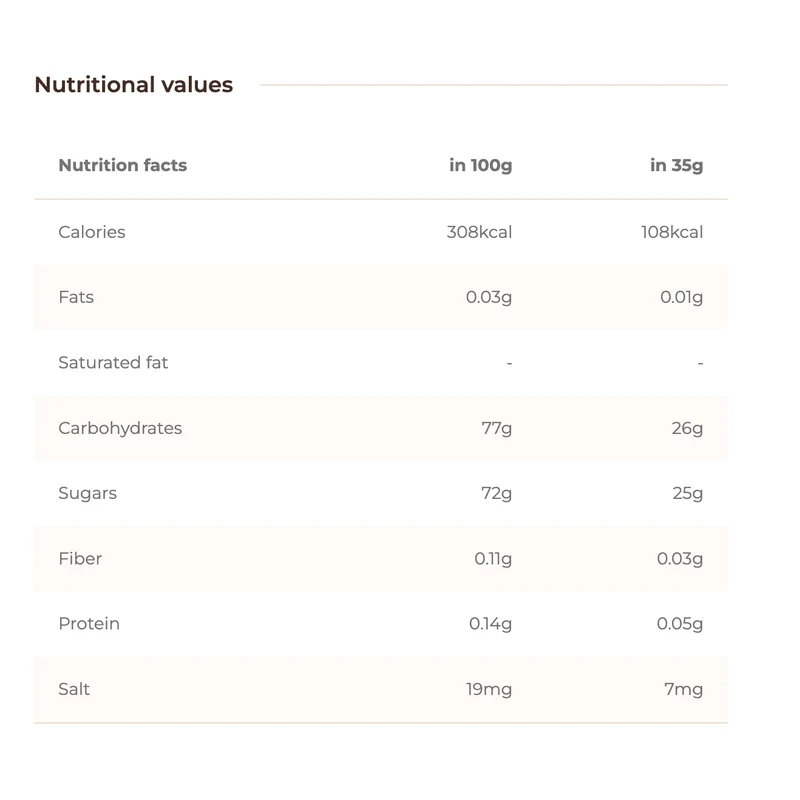The image size is (800, 800).
Task: Select the 0.03g fats value per 100g
Action: pos(489,297)
